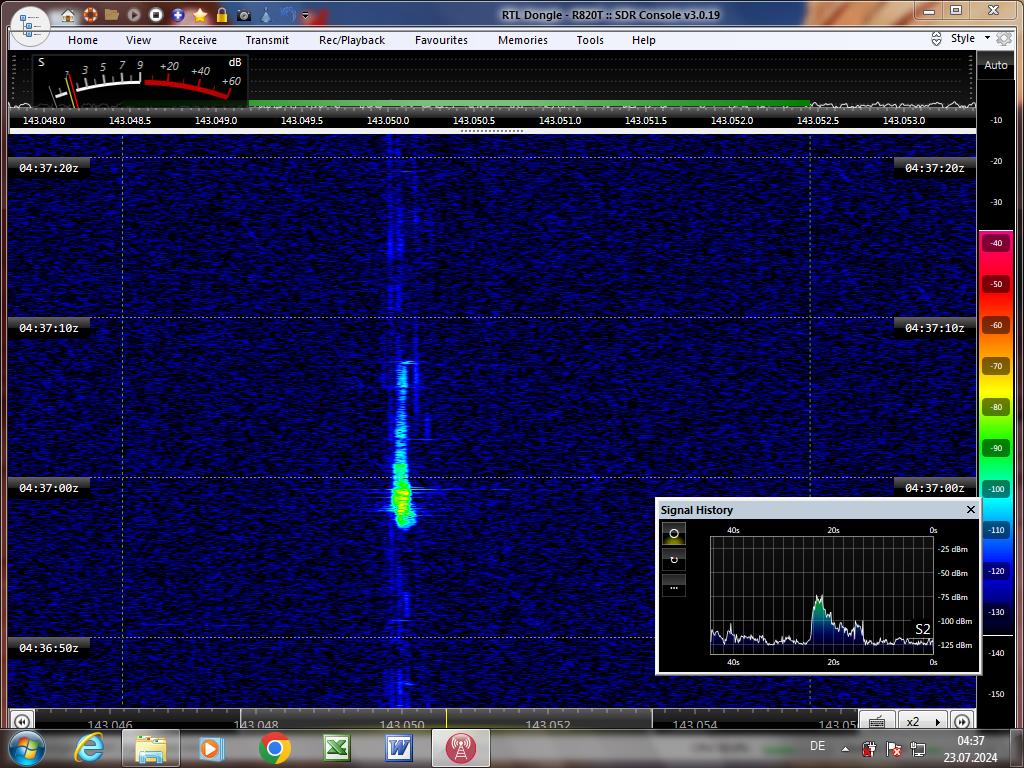Open the View ribbon tab
The image size is (1024, 768).
pyautogui.click(x=138, y=40)
